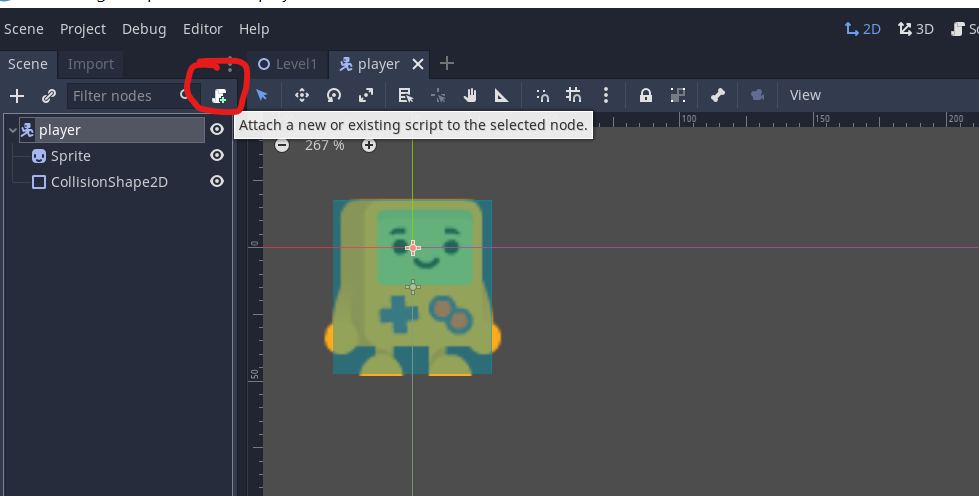Activate the Select Mode arrow tool
Viewport: 979px width, 496px height.
(262, 95)
